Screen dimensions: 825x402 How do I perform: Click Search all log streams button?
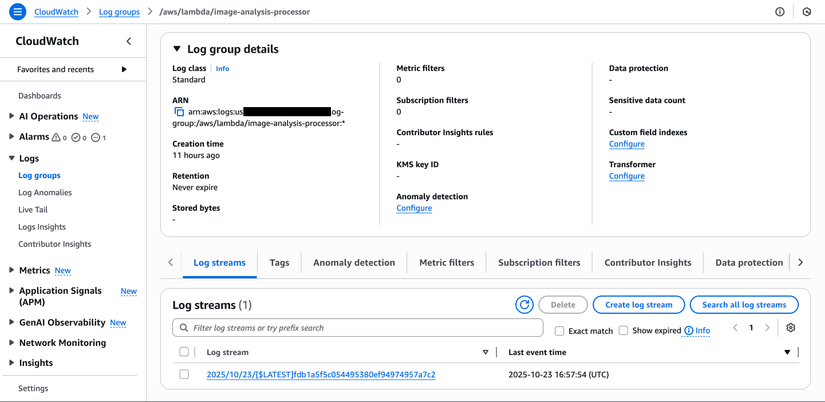pyautogui.click(x=744, y=305)
